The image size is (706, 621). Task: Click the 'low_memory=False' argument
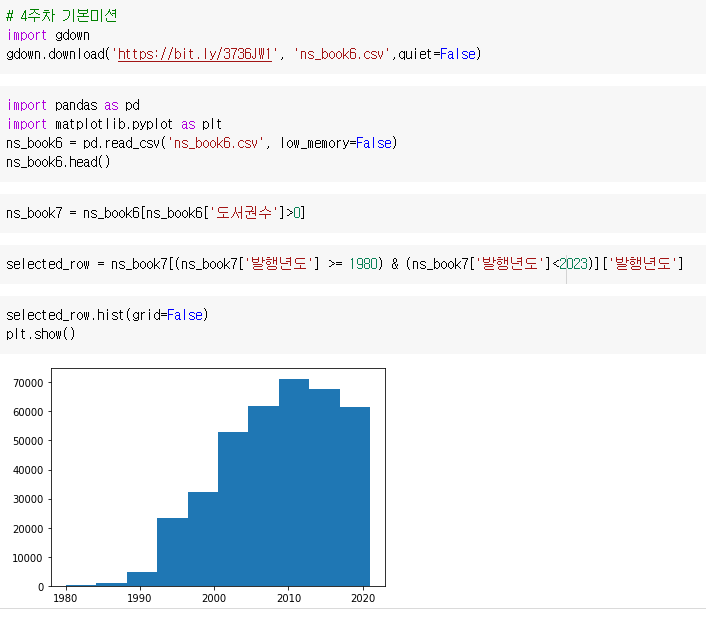pyautogui.click(x=335, y=143)
